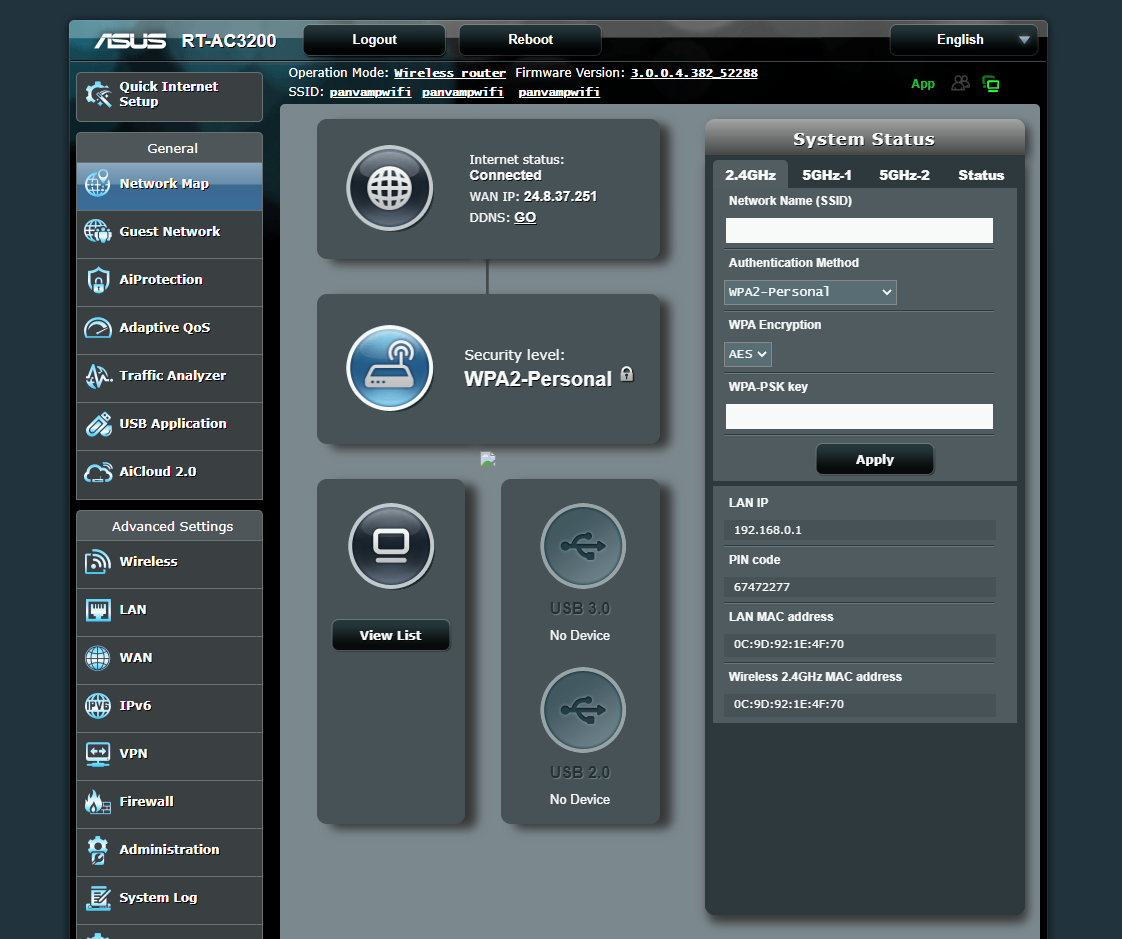Open the Authentication Method dropdown
This screenshot has width=1122, height=939.
[810, 292]
